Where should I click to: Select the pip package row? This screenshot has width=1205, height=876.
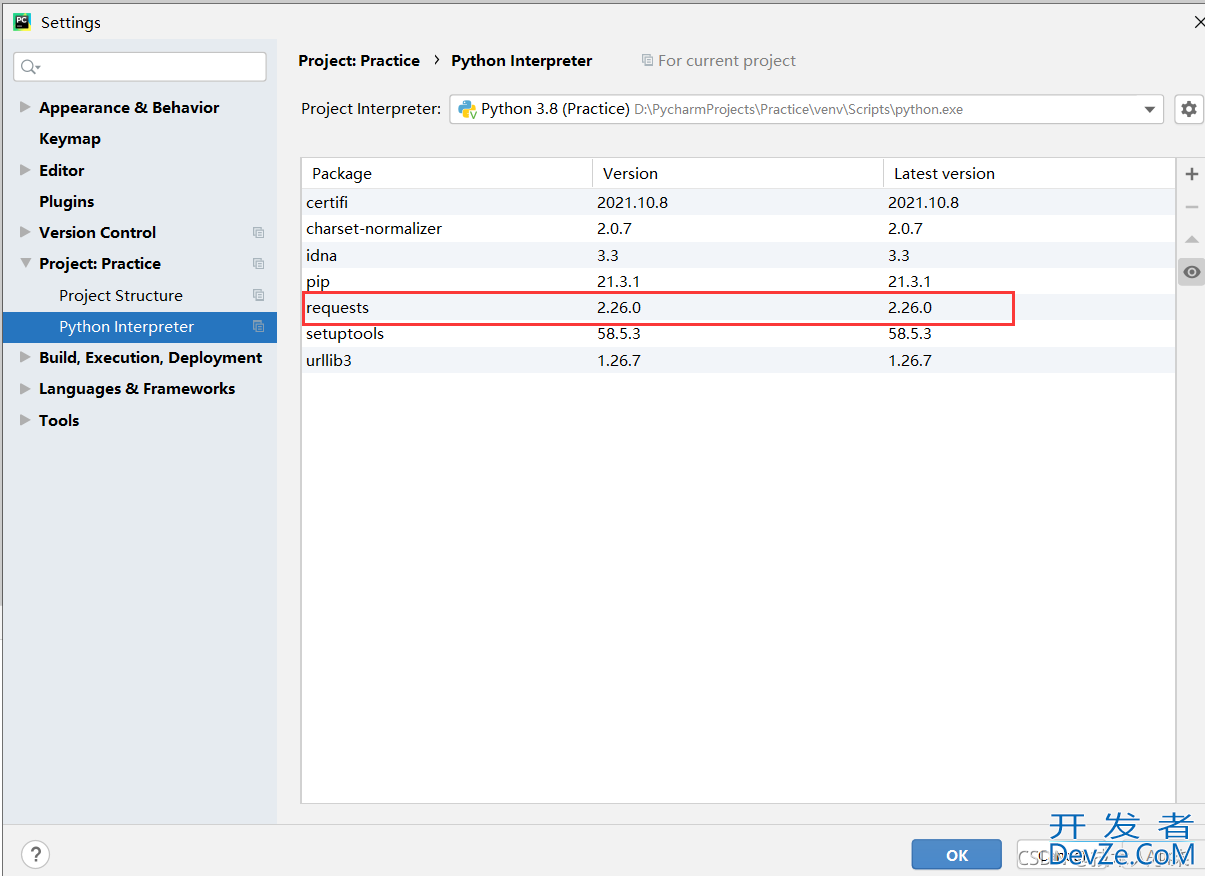[738, 282]
